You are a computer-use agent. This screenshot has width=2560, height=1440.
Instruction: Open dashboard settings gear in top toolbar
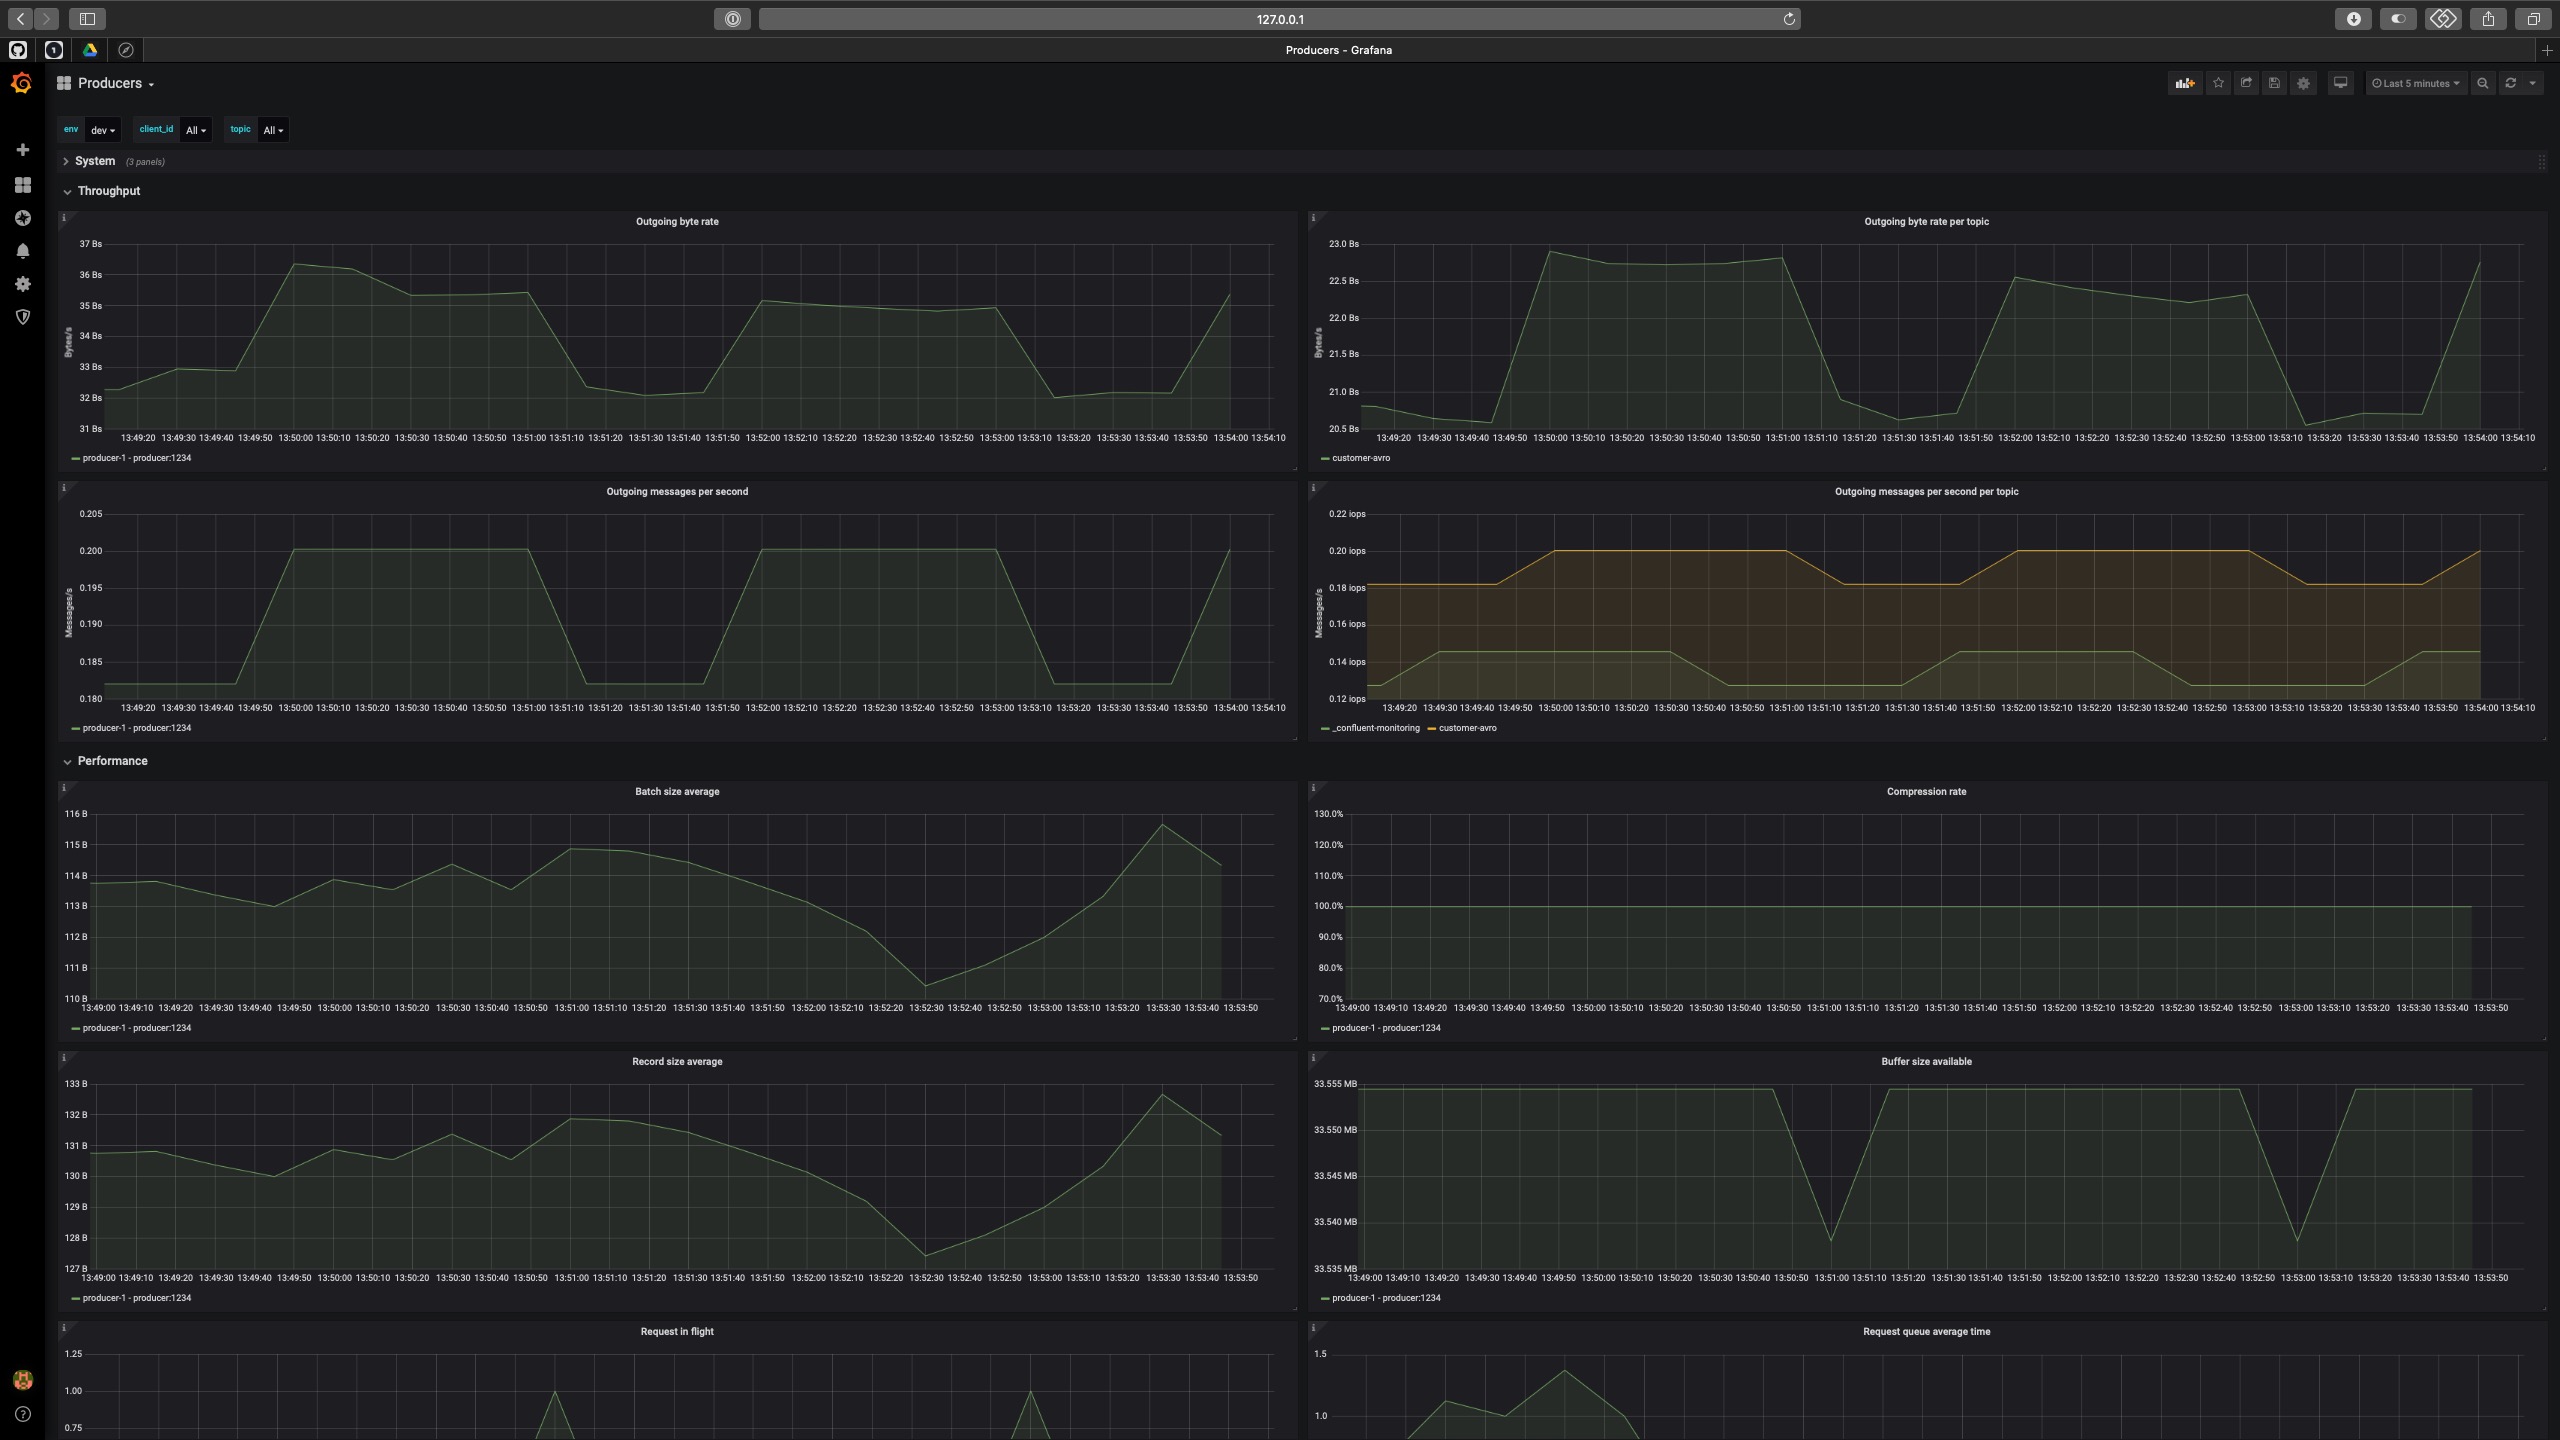coord(2303,83)
